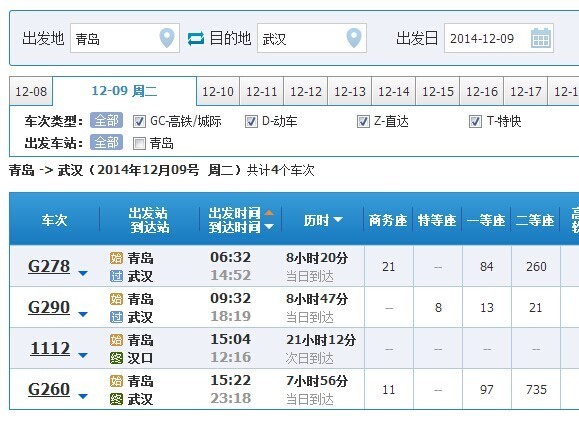The width and height of the screenshot is (579, 439).
Task: Click the destination location pin icon
Action: pyautogui.click(x=354, y=38)
